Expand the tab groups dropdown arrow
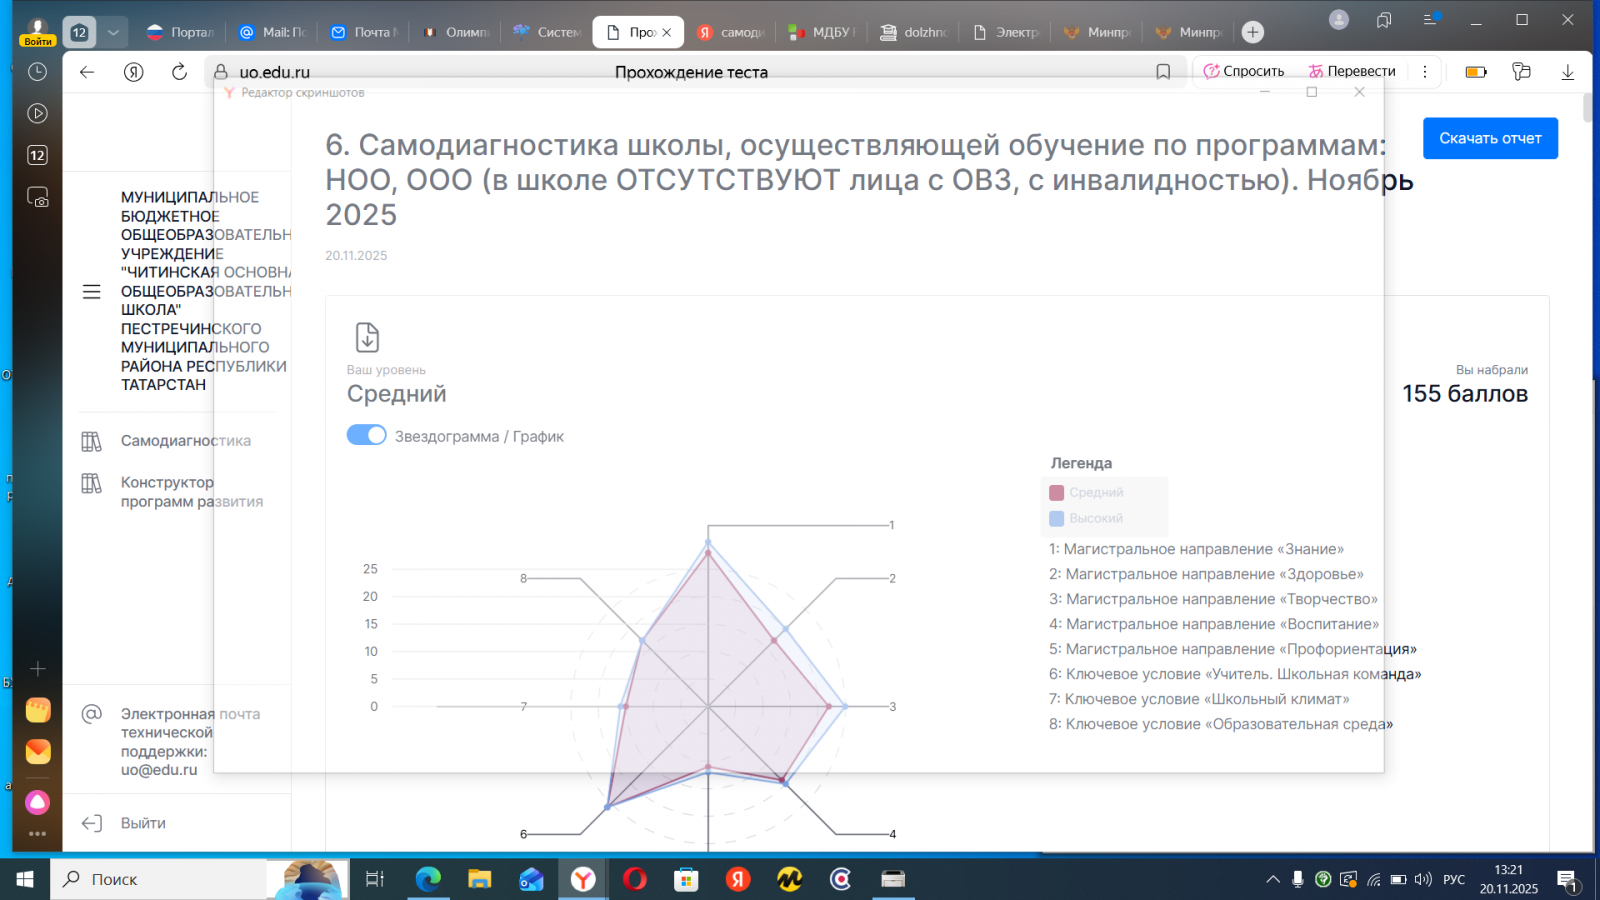The height and width of the screenshot is (900, 1600). click(x=113, y=32)
